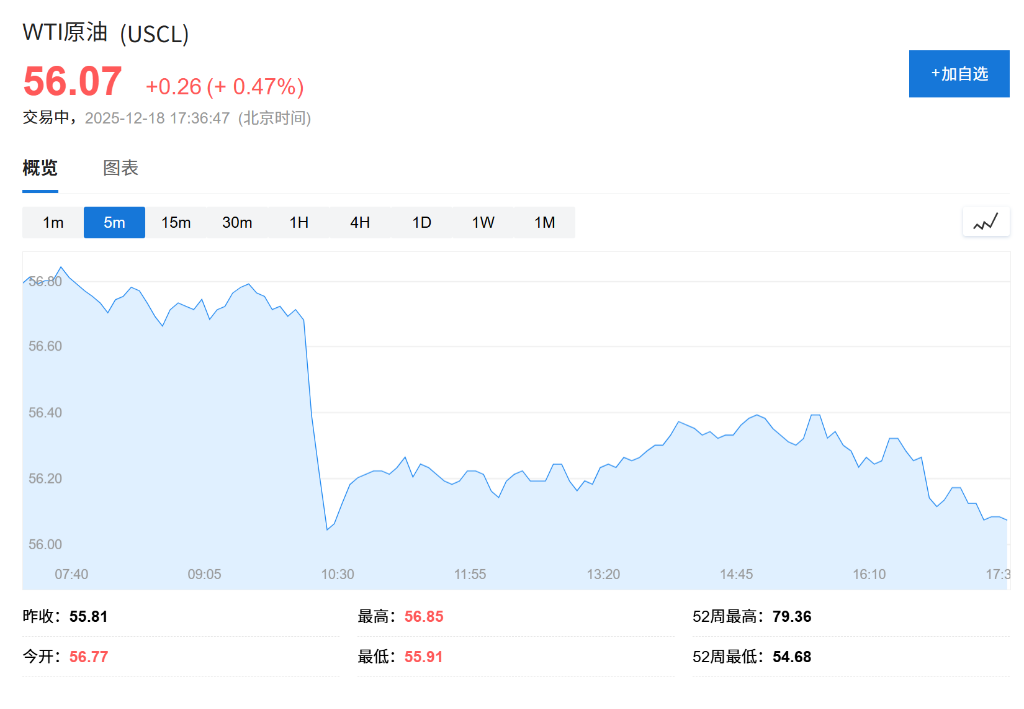Click the 14:45 time axis label

pyautogui.click(x=736, y=574)
